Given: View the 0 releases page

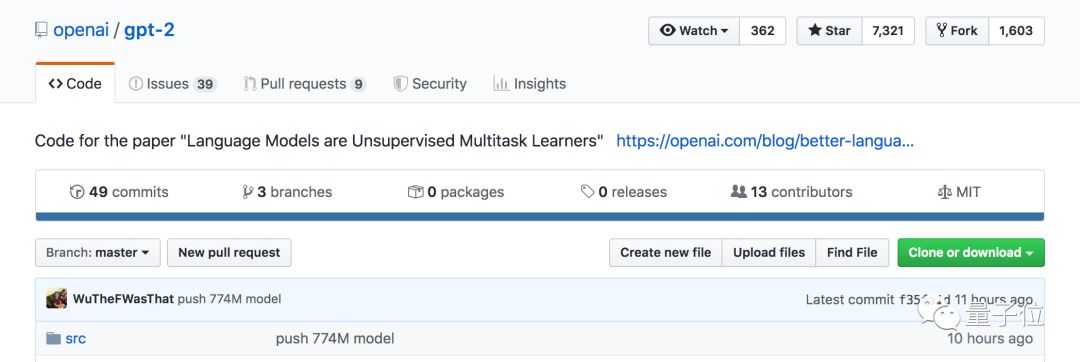Looking at the screenshot, I should [x=623, y=192].
